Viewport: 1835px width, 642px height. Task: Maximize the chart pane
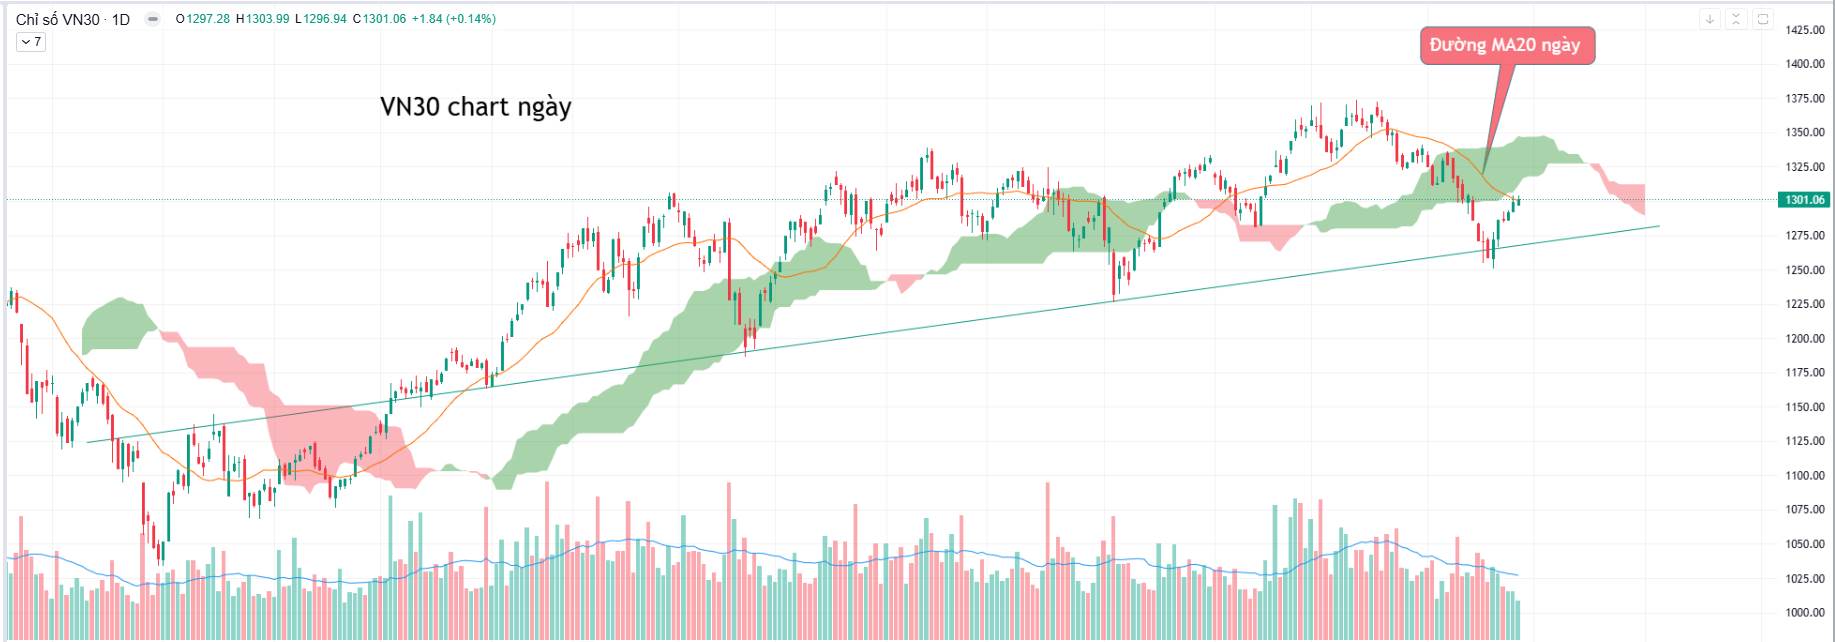(x=1763, y=19)
